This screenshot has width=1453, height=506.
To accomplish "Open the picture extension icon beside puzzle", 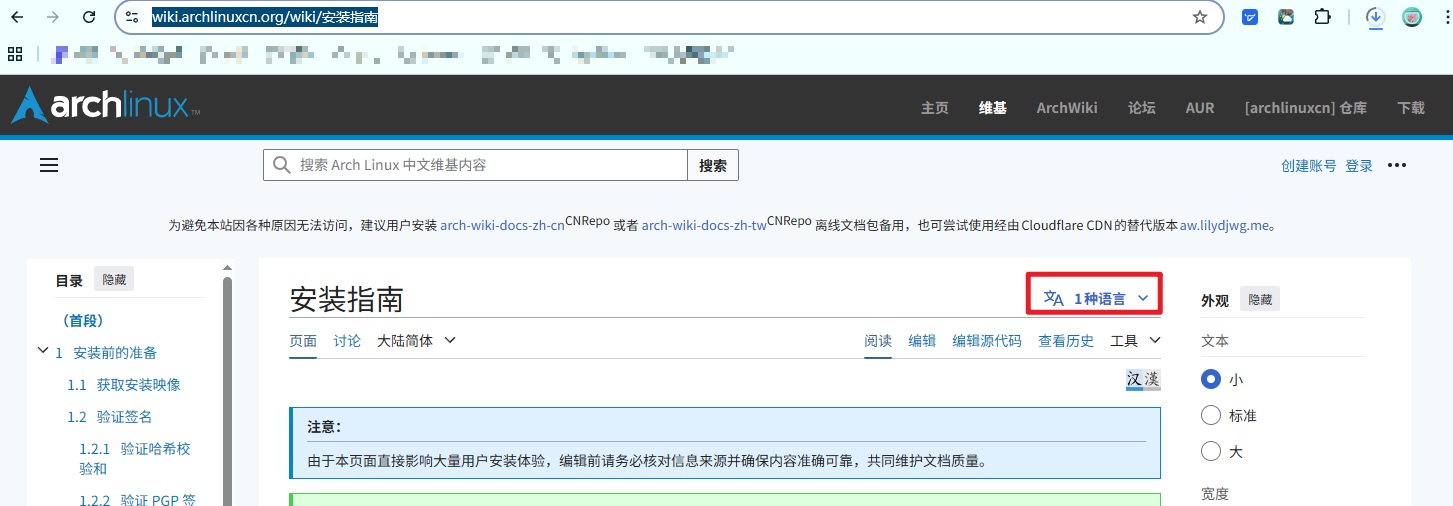I will [1286, 17].
